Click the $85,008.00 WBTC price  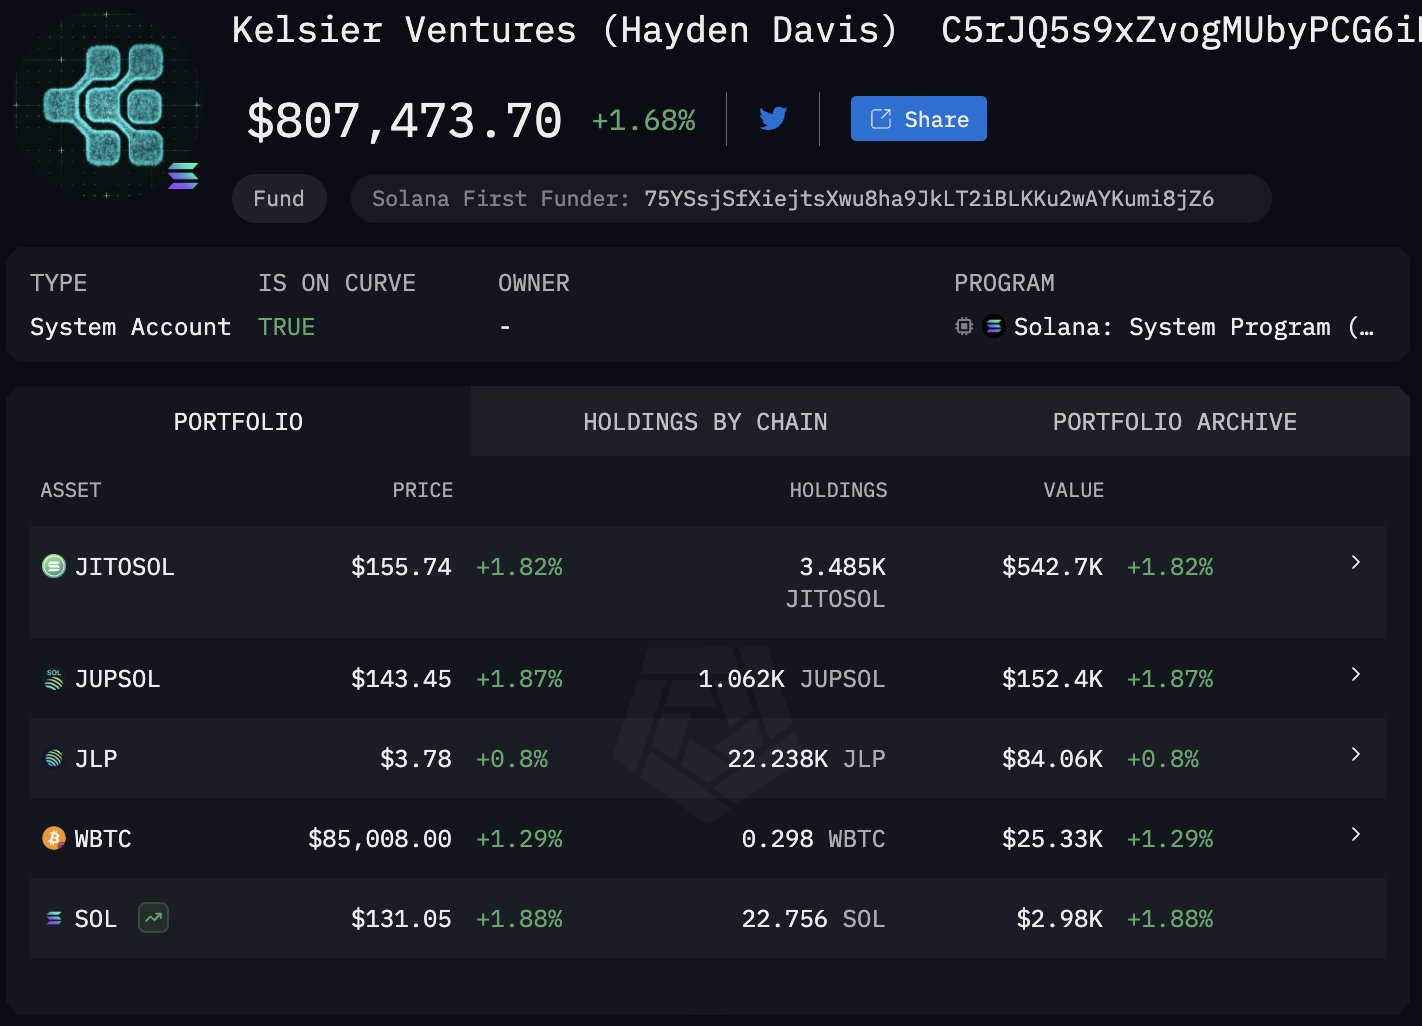(380, 839)
